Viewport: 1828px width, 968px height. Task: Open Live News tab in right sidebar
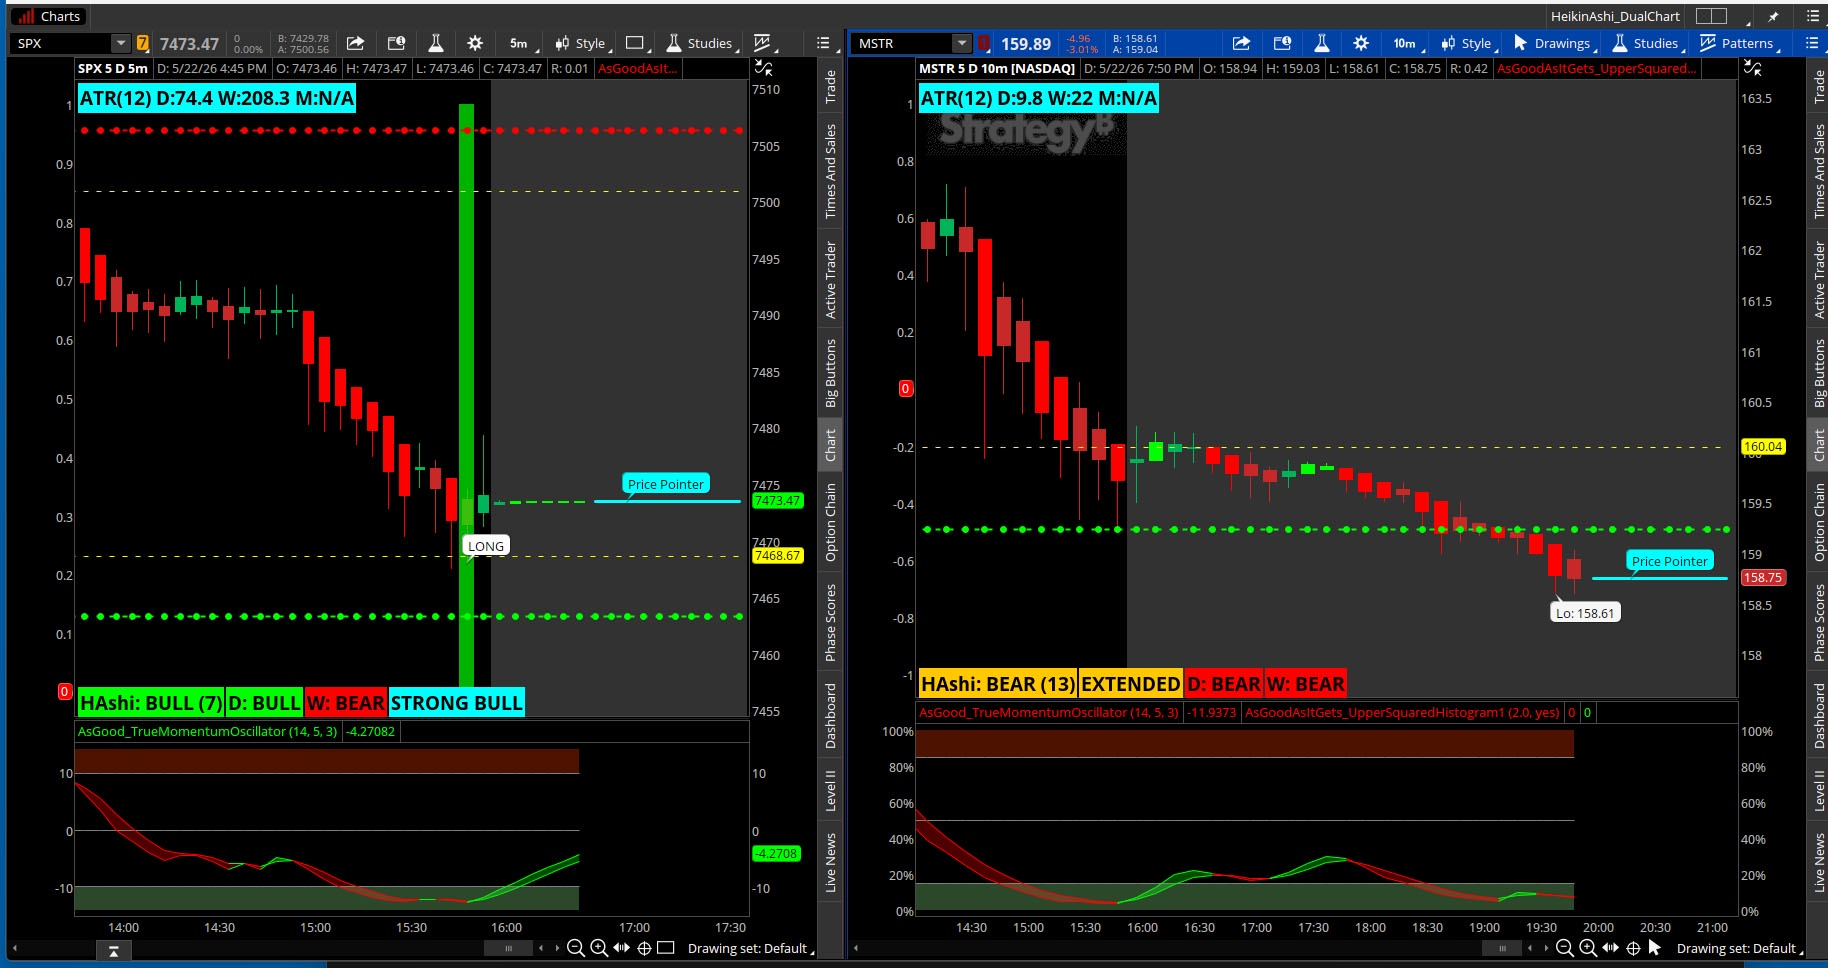pos(1819,862)
